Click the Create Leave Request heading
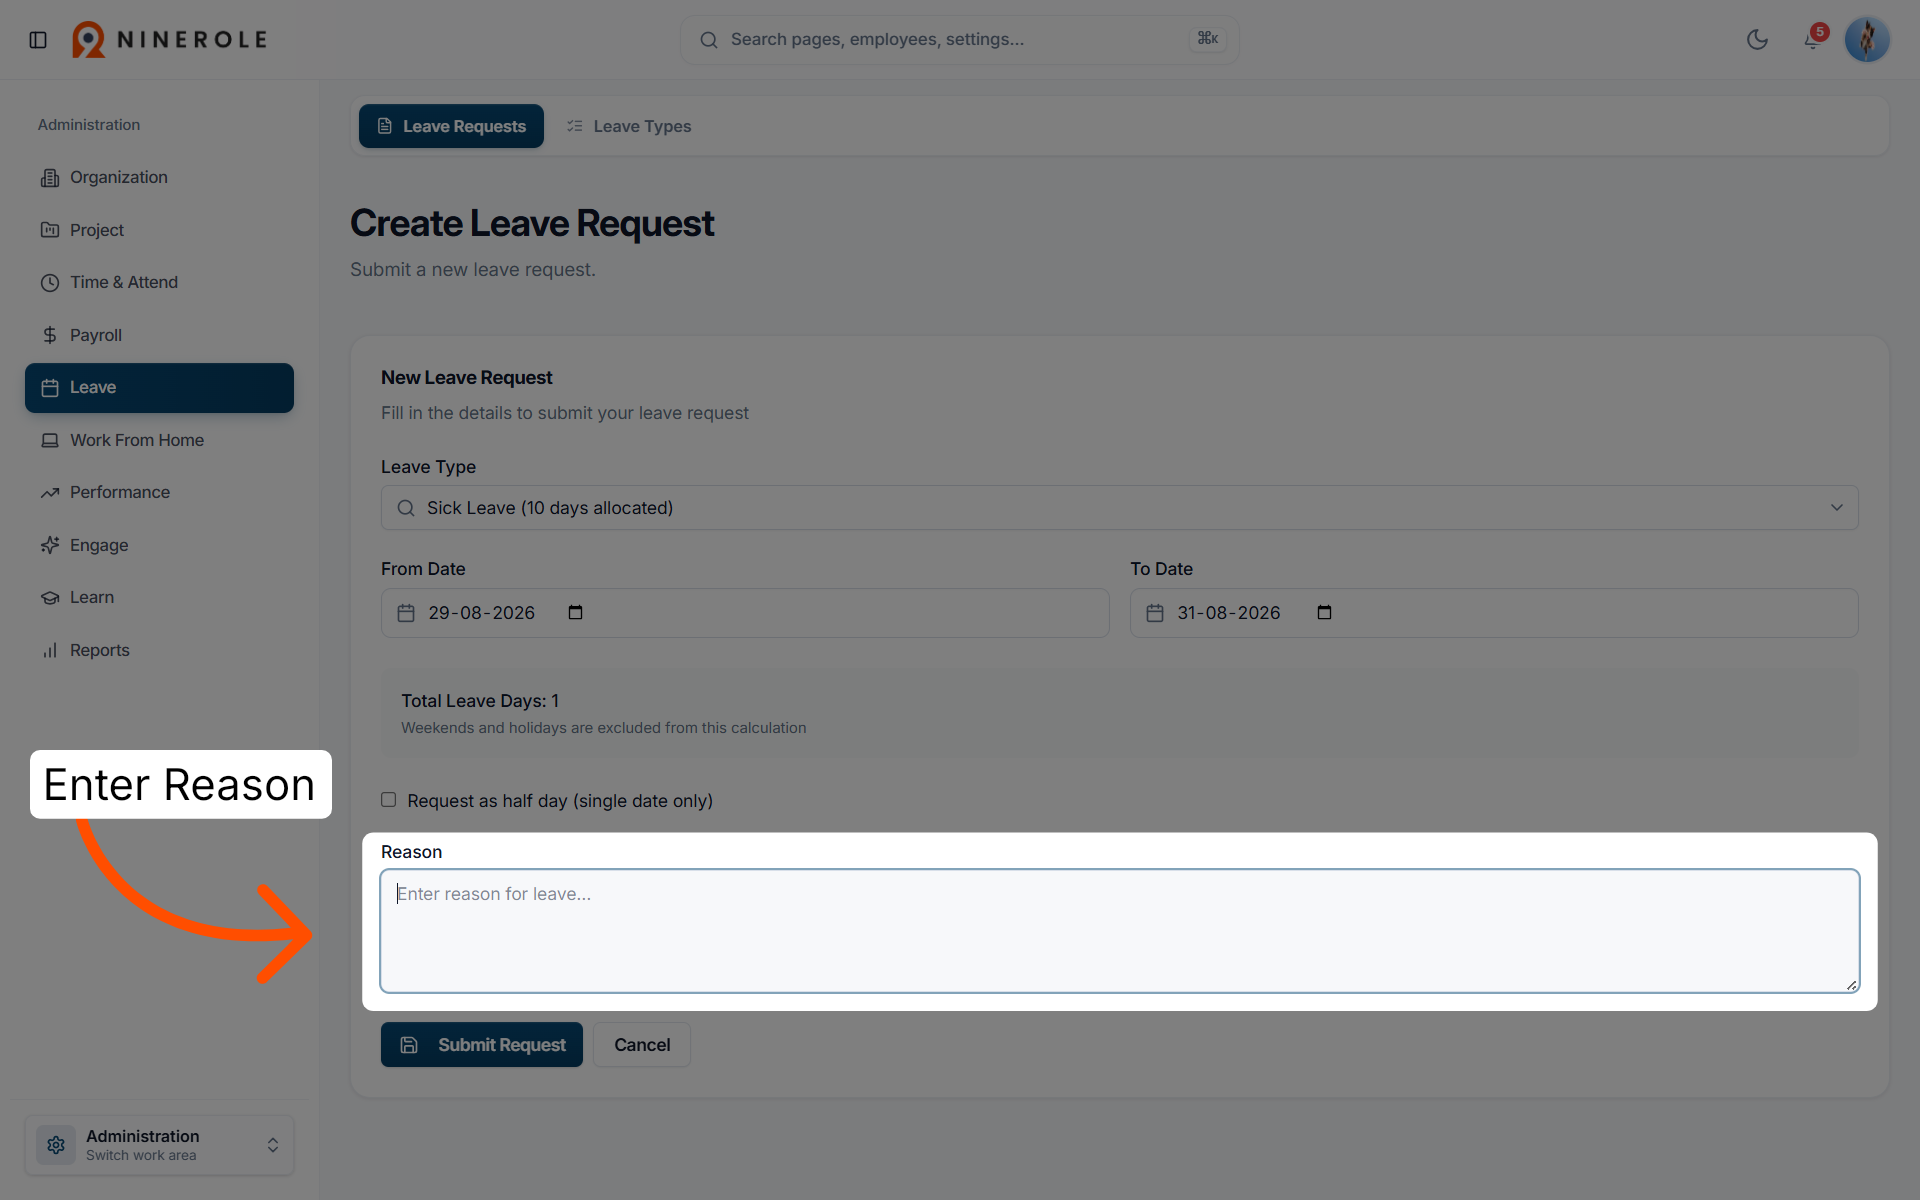This screenshot has height=1200, width=1920. tap(532, 223)
